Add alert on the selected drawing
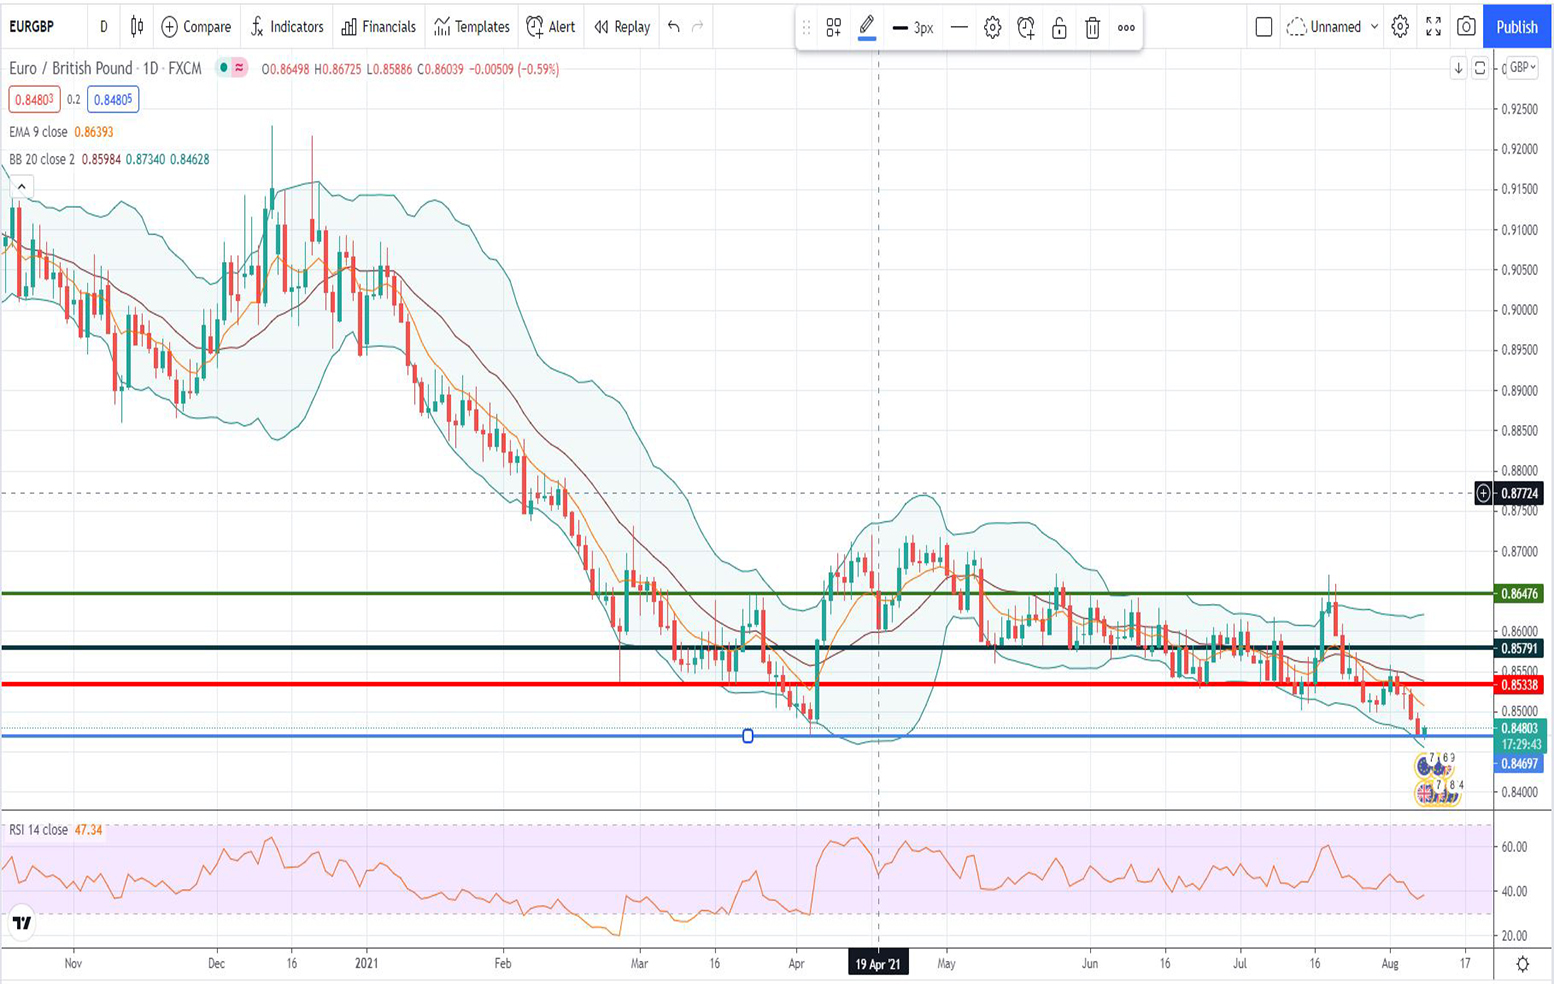This screenshot has height=984, width=1554. (1025, 28)
